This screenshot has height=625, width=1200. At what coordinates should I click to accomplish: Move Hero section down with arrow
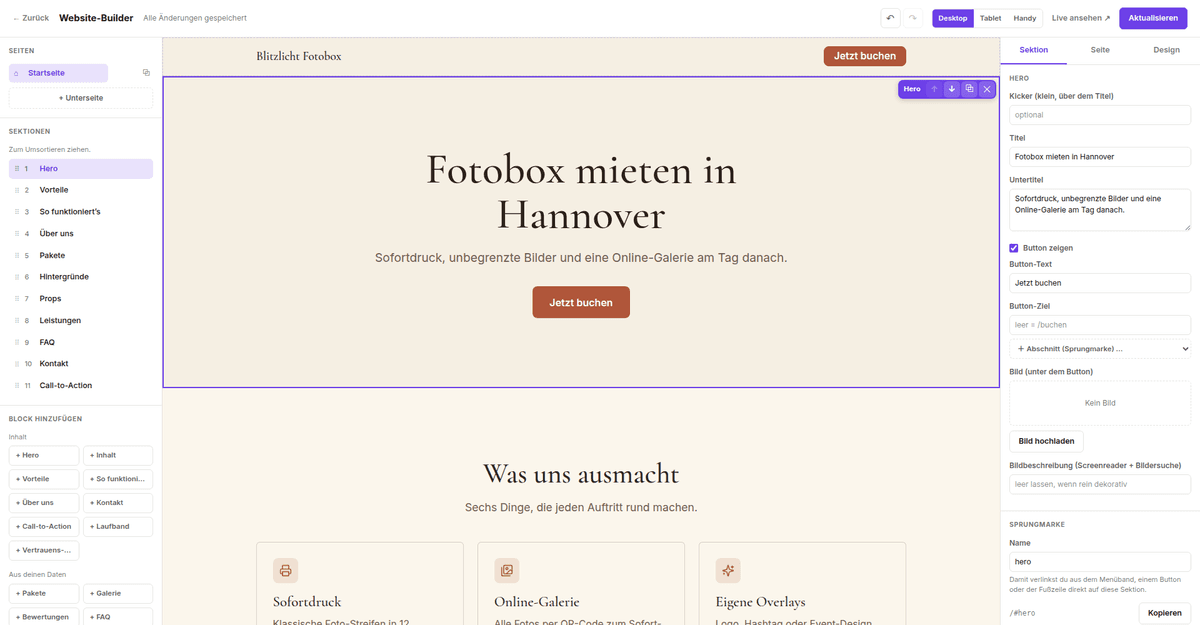(x=952, y=89)
